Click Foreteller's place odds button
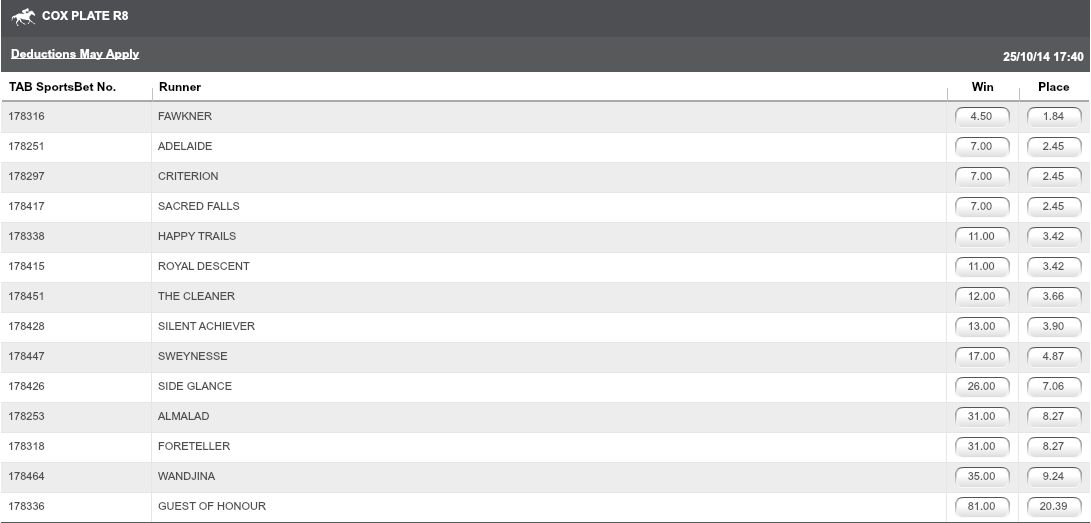 tap(1053, 446)
